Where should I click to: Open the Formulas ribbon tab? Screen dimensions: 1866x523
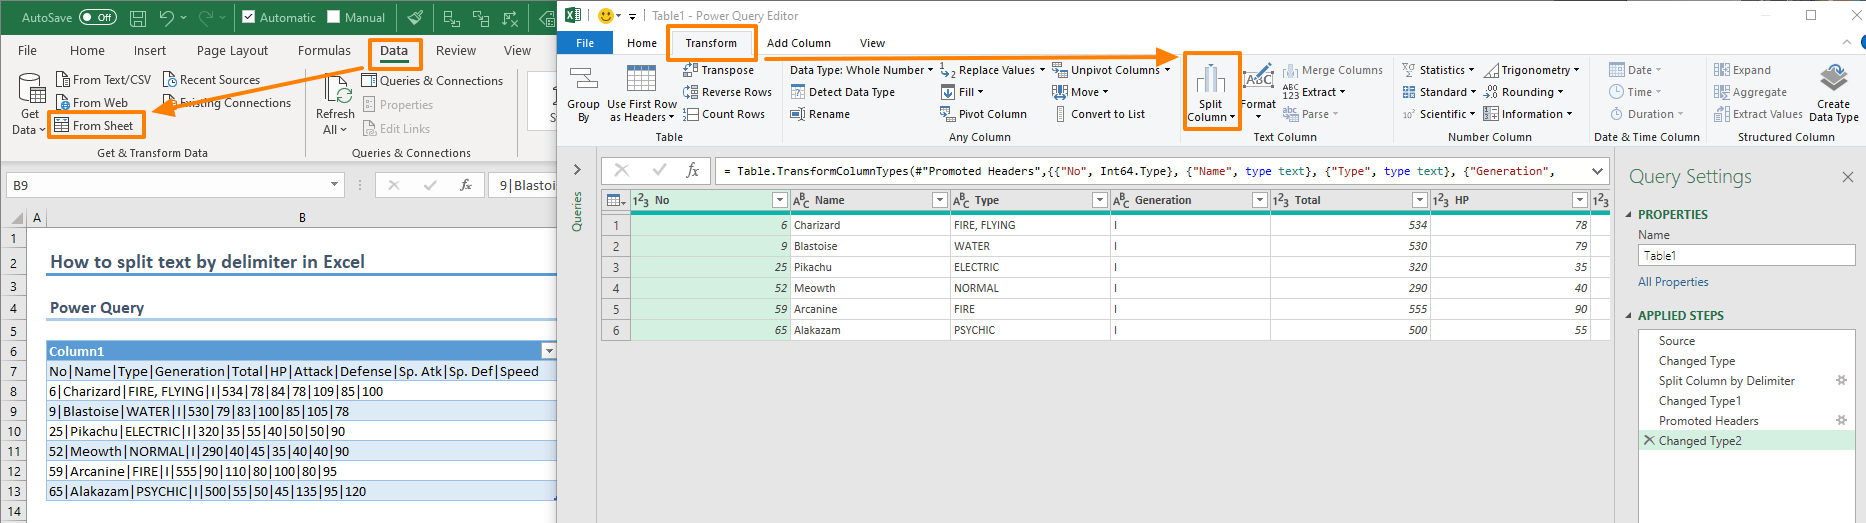(324, 50)
